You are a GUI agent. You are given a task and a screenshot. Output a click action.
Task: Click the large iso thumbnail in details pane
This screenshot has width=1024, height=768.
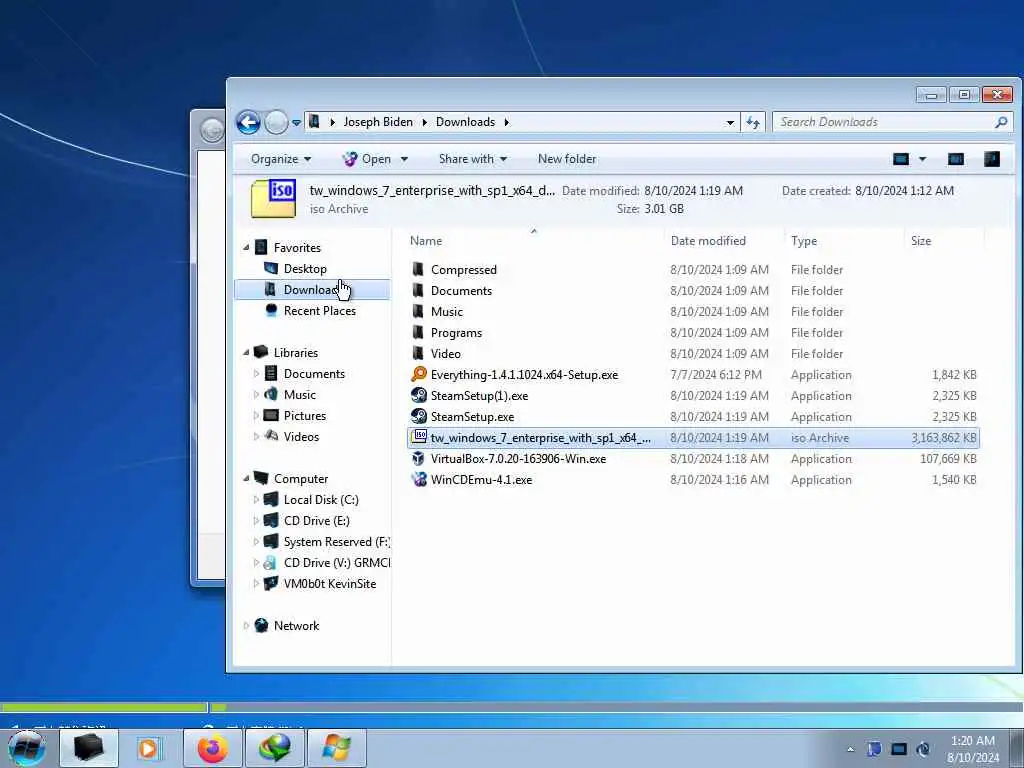point(274,199)
